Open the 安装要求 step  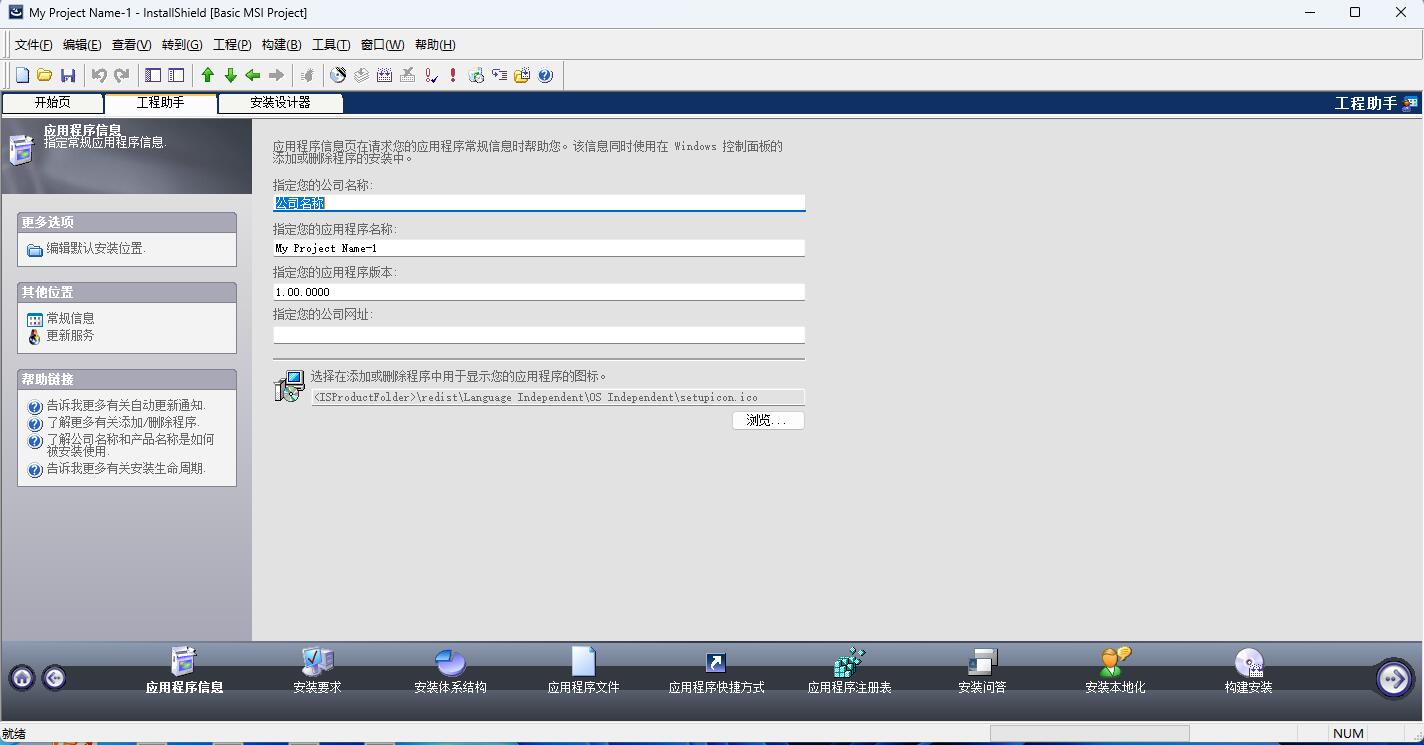point(317,670)
